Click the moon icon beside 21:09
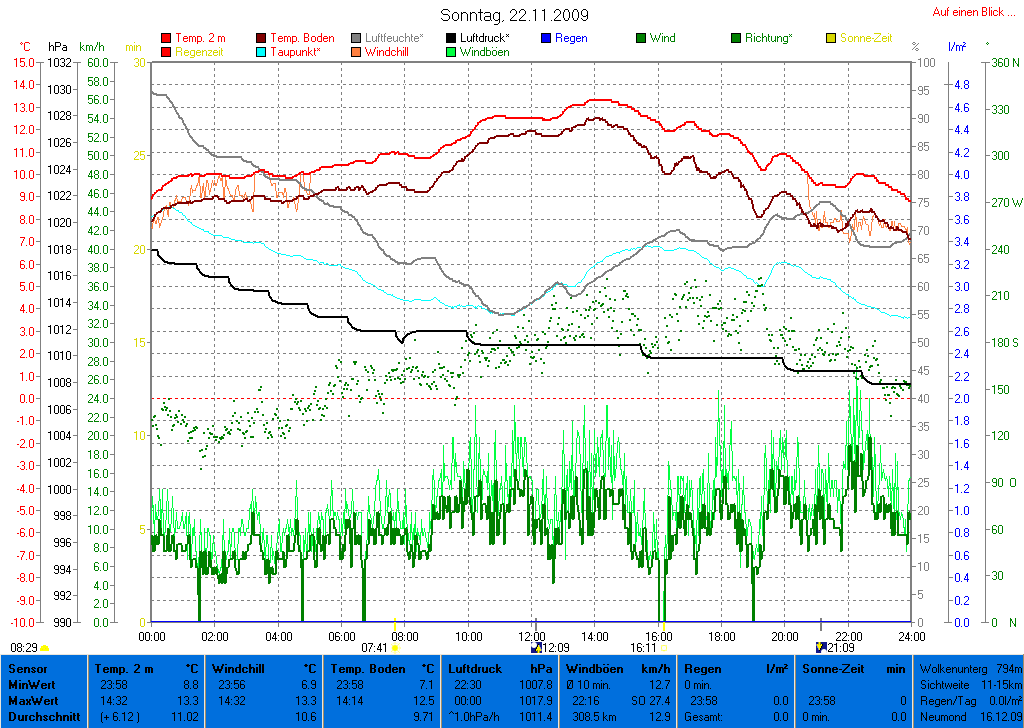This screenshot has height=728, width=1024. coord(822,648)
